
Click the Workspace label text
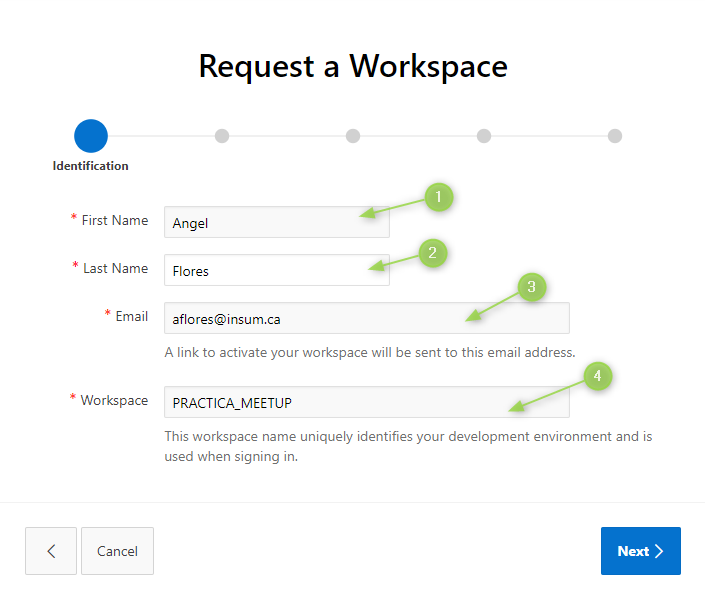114,400
